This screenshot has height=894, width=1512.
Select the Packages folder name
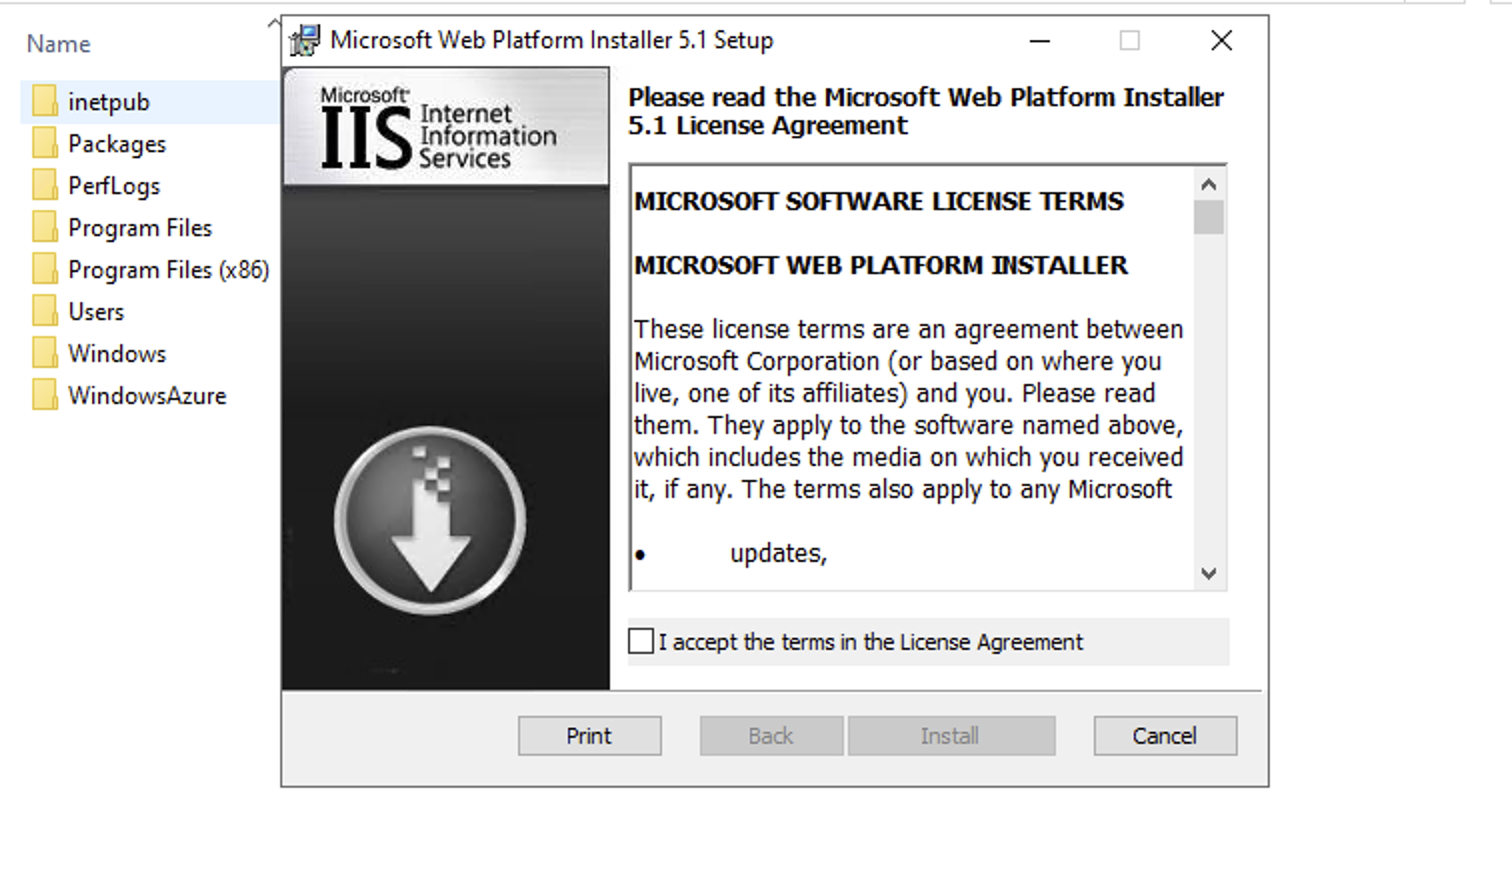pos(117,144)
